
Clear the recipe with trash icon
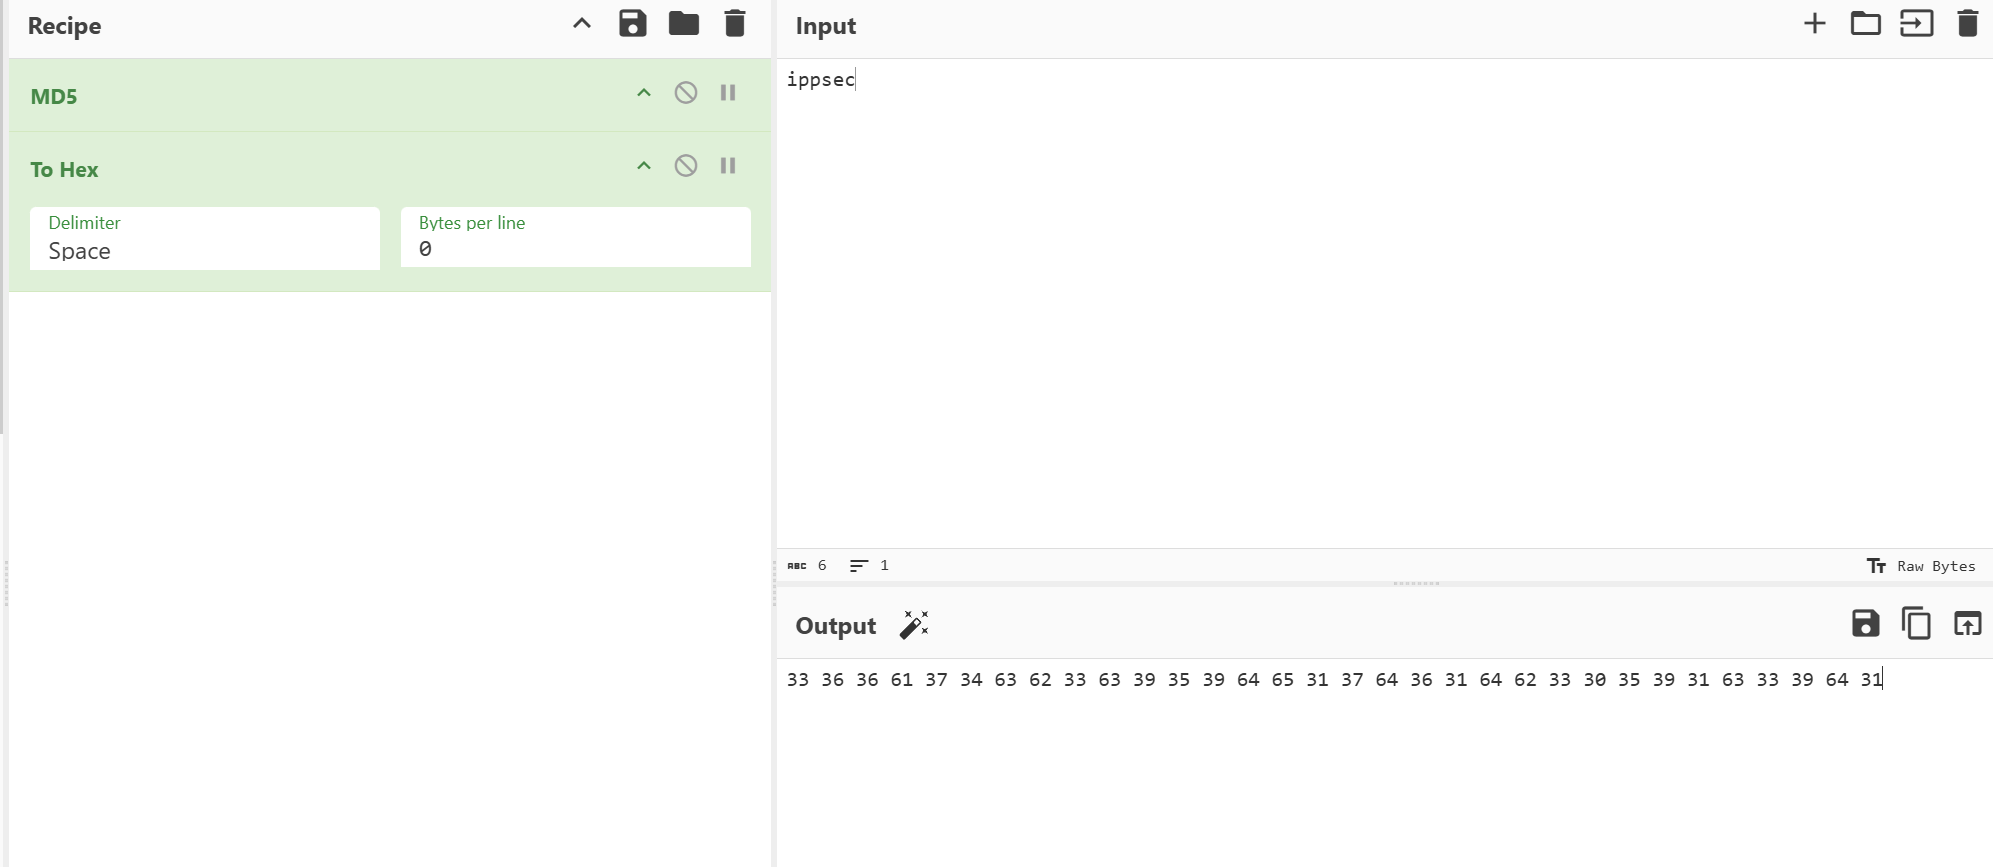[x=735, y=24]
